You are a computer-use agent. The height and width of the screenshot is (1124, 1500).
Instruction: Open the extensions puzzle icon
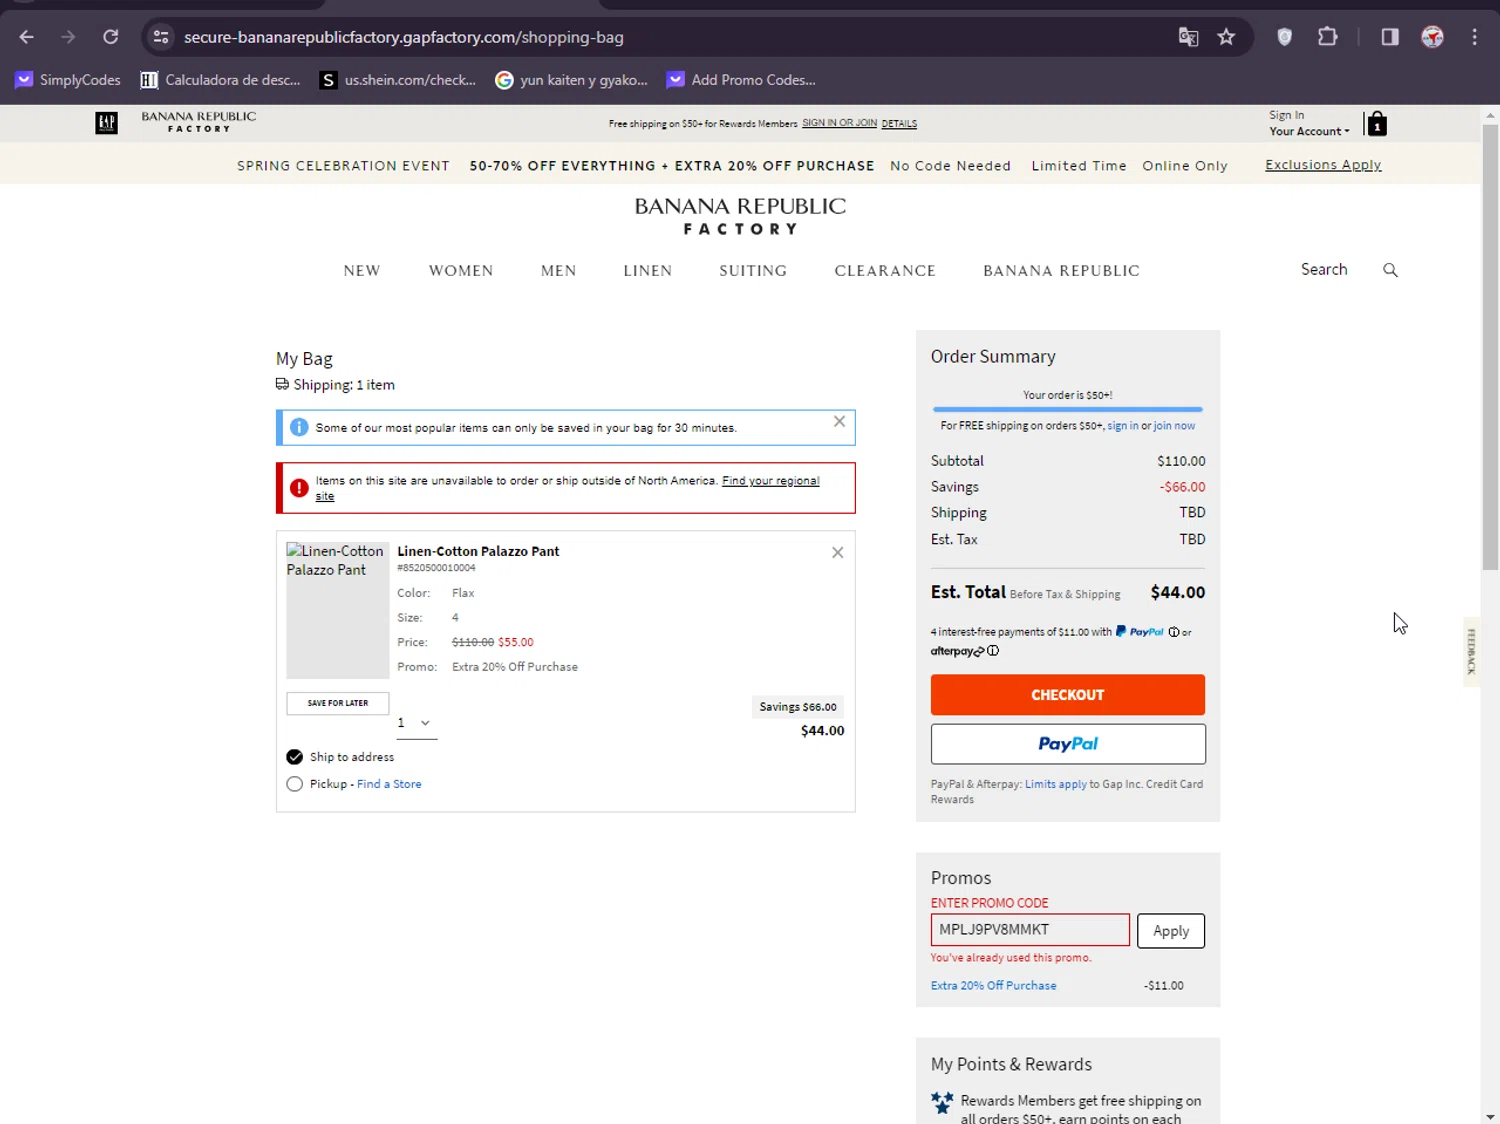pos(1328,37)
